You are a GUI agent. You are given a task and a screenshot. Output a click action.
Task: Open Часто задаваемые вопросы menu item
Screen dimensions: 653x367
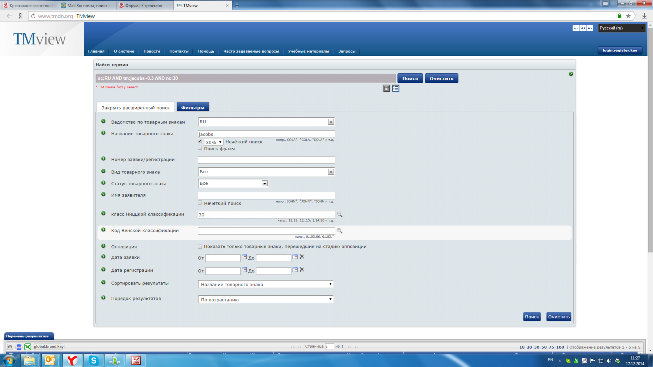pyautogui.click(x=251, y=51)
